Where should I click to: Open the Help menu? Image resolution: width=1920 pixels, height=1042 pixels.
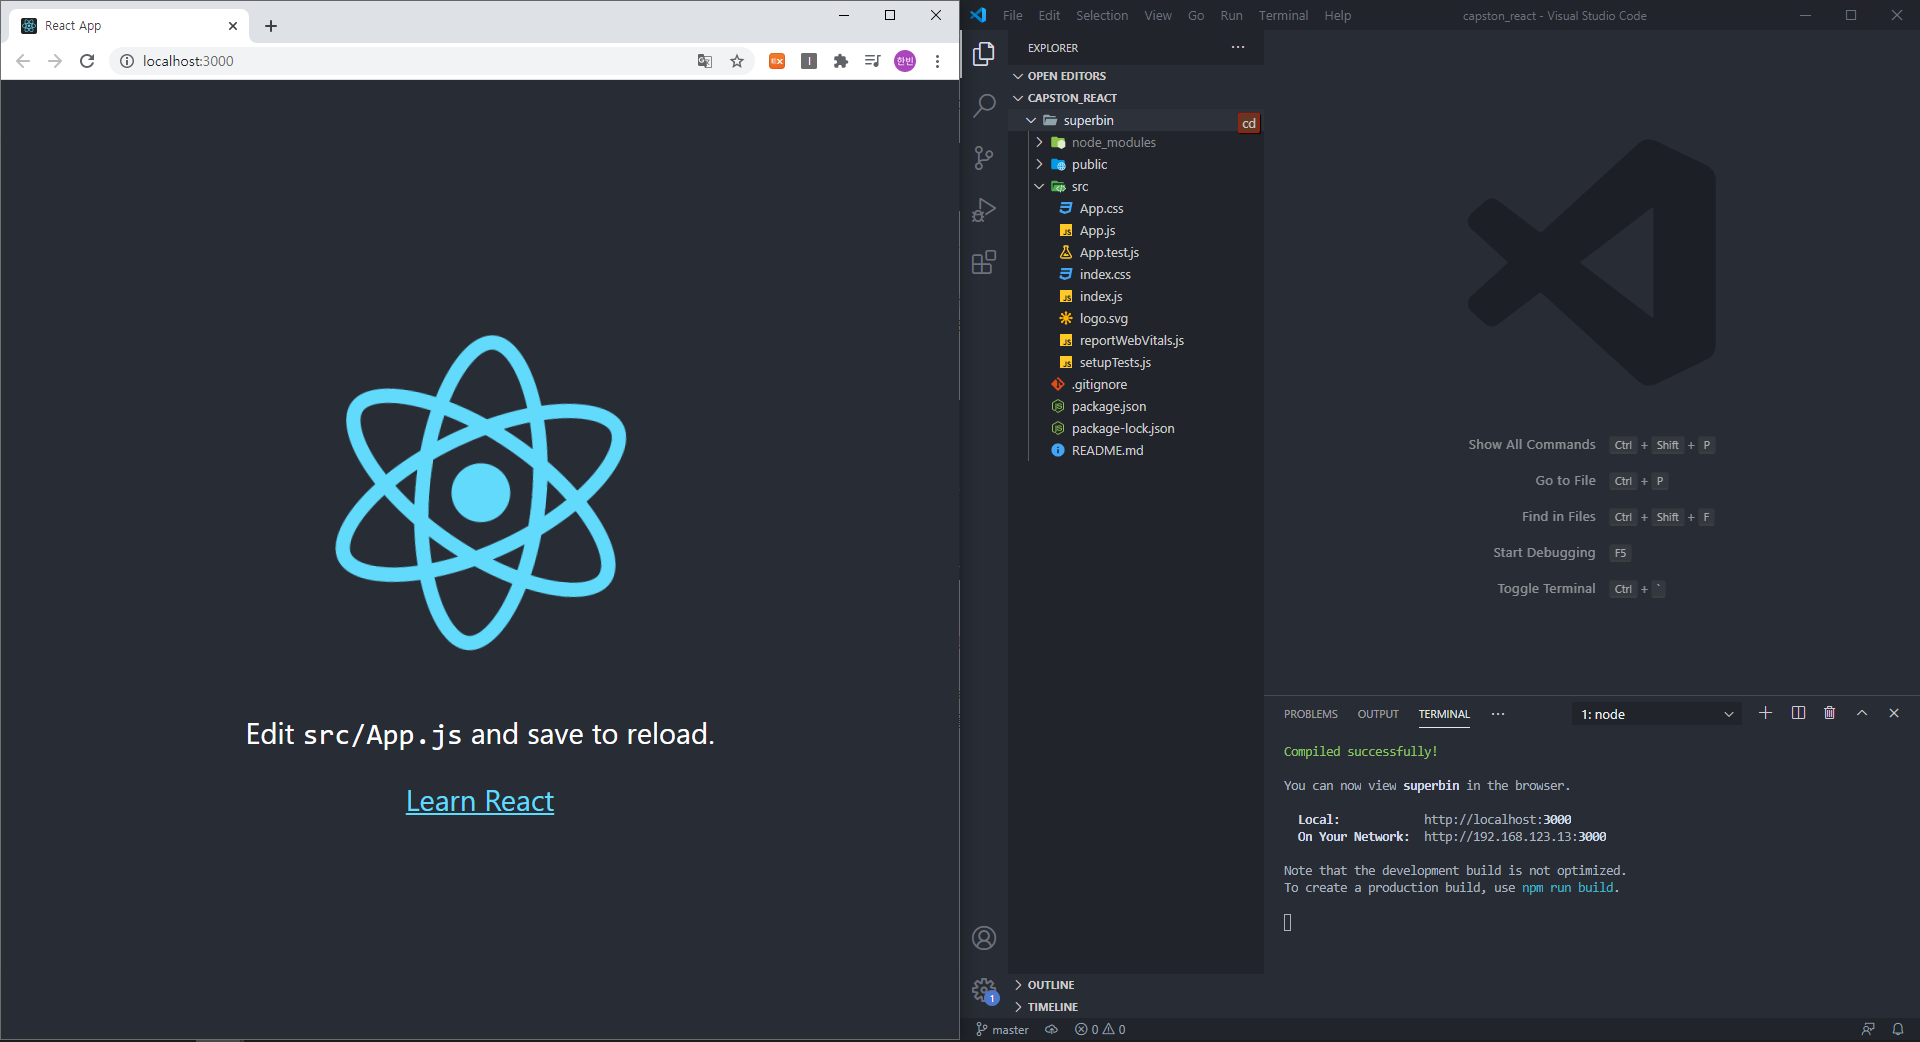pyautogui.click(x=1337, y=15)
